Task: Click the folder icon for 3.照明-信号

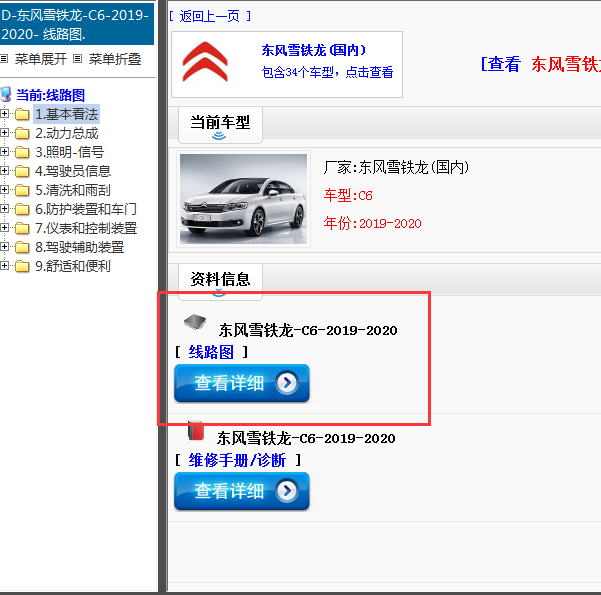Action: (x=22, y=152)
